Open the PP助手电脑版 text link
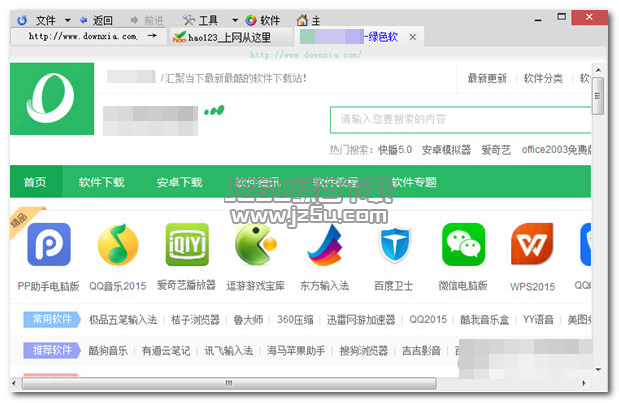 pyautogui.click(x=49, y=286)
